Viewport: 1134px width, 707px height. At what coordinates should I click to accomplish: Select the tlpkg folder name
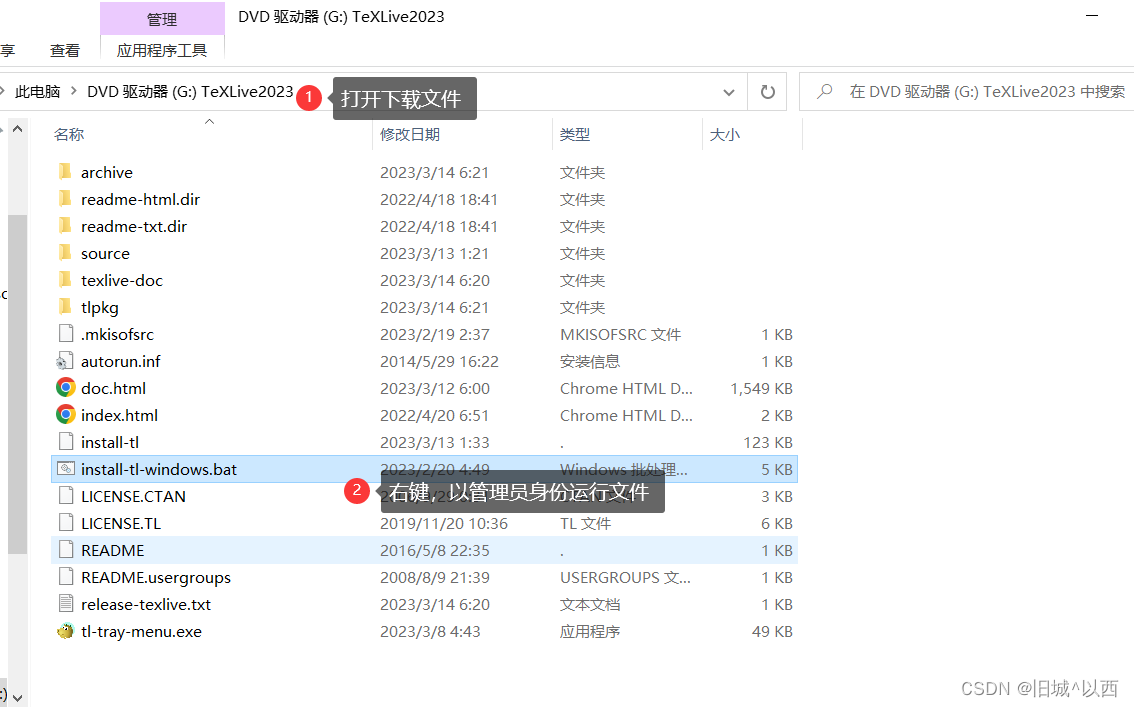coord(100,307)
